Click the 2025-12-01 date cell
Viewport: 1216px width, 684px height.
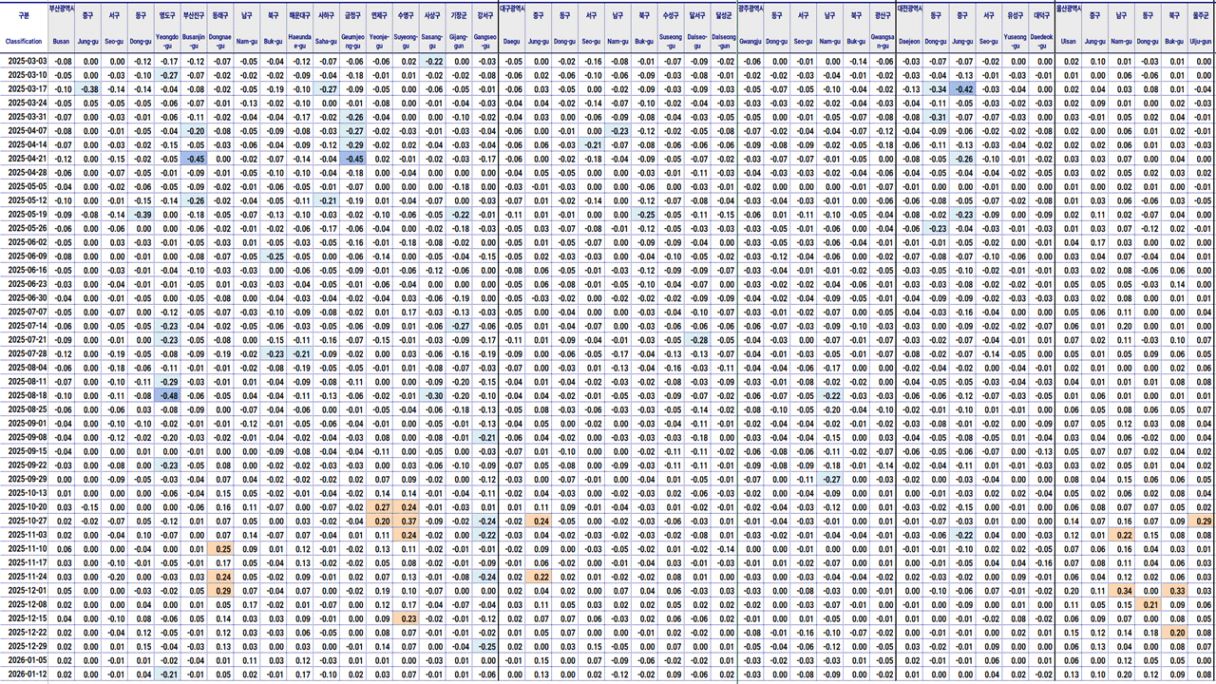click(24, 590)
